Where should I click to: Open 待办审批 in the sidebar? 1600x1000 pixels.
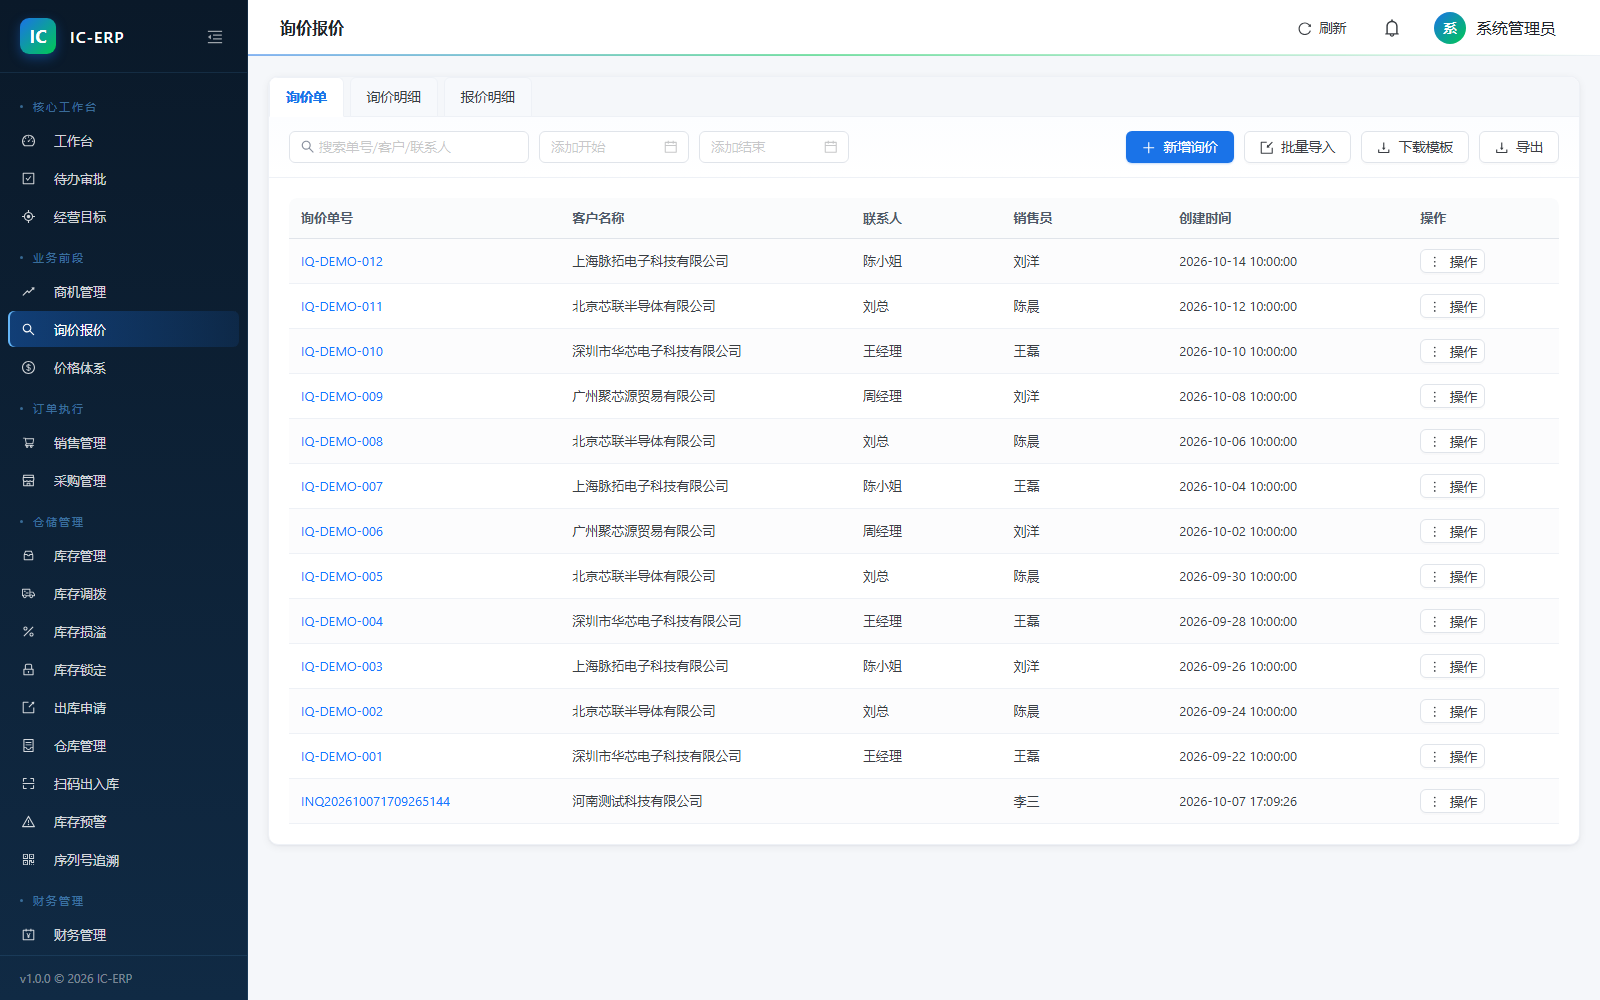124,179
